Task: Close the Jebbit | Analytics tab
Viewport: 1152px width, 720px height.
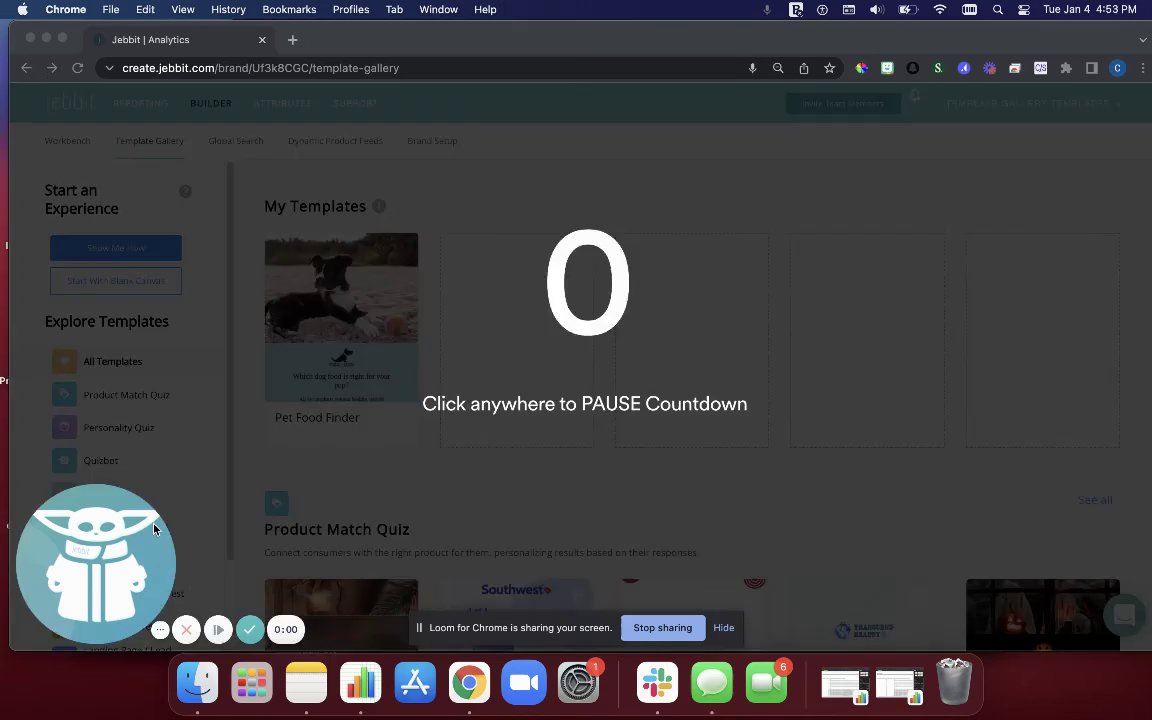Action: [x=262, y=40]
